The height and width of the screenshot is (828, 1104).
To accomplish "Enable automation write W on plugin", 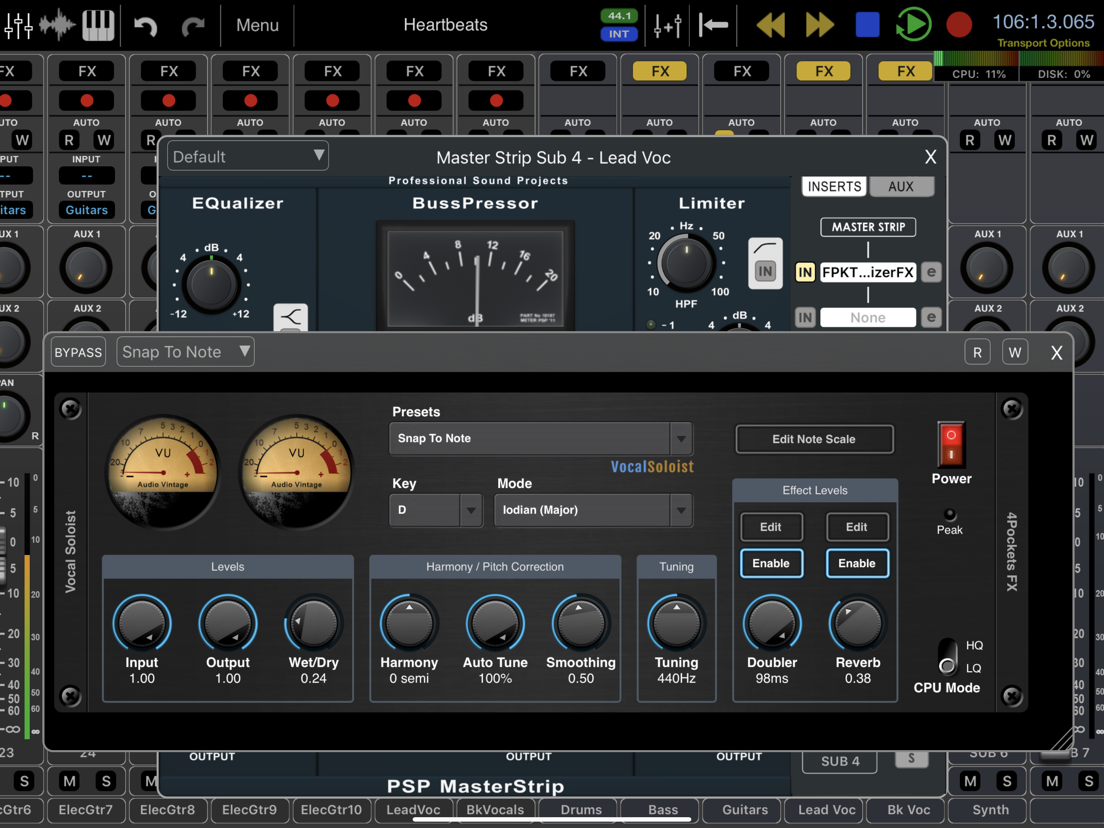I will coord(1015,353).
